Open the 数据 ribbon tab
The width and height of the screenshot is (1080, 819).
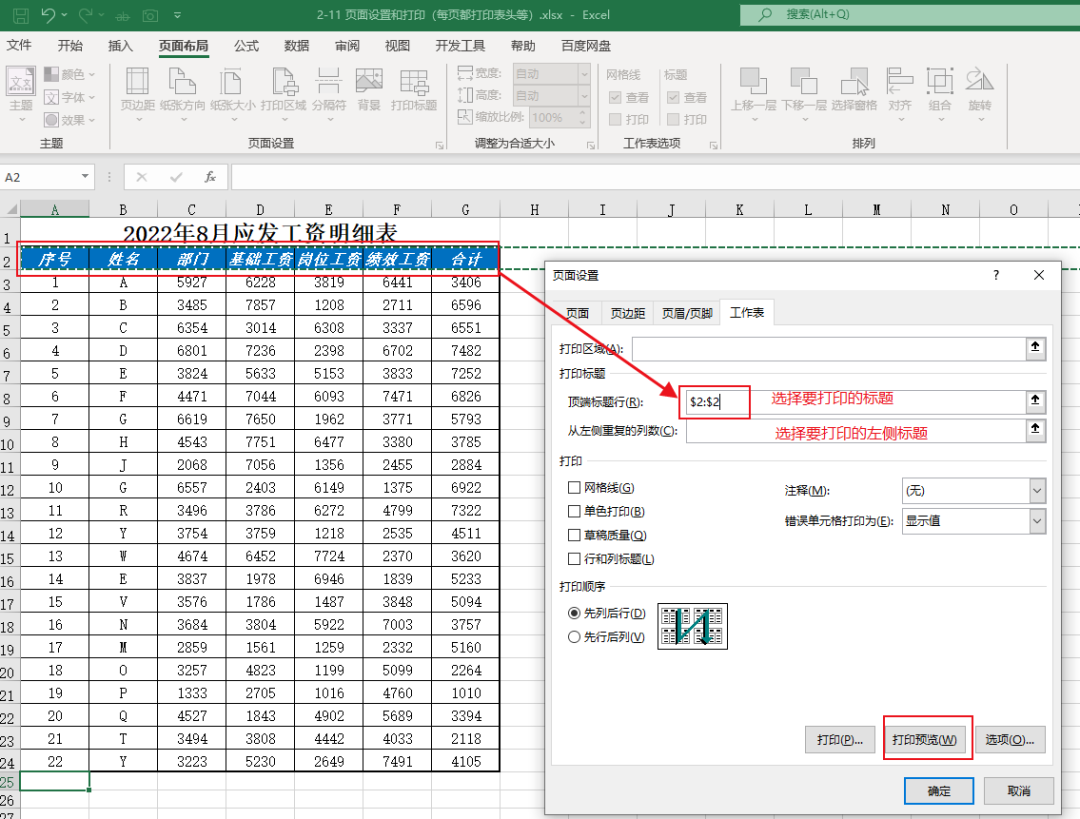point(296,46)
